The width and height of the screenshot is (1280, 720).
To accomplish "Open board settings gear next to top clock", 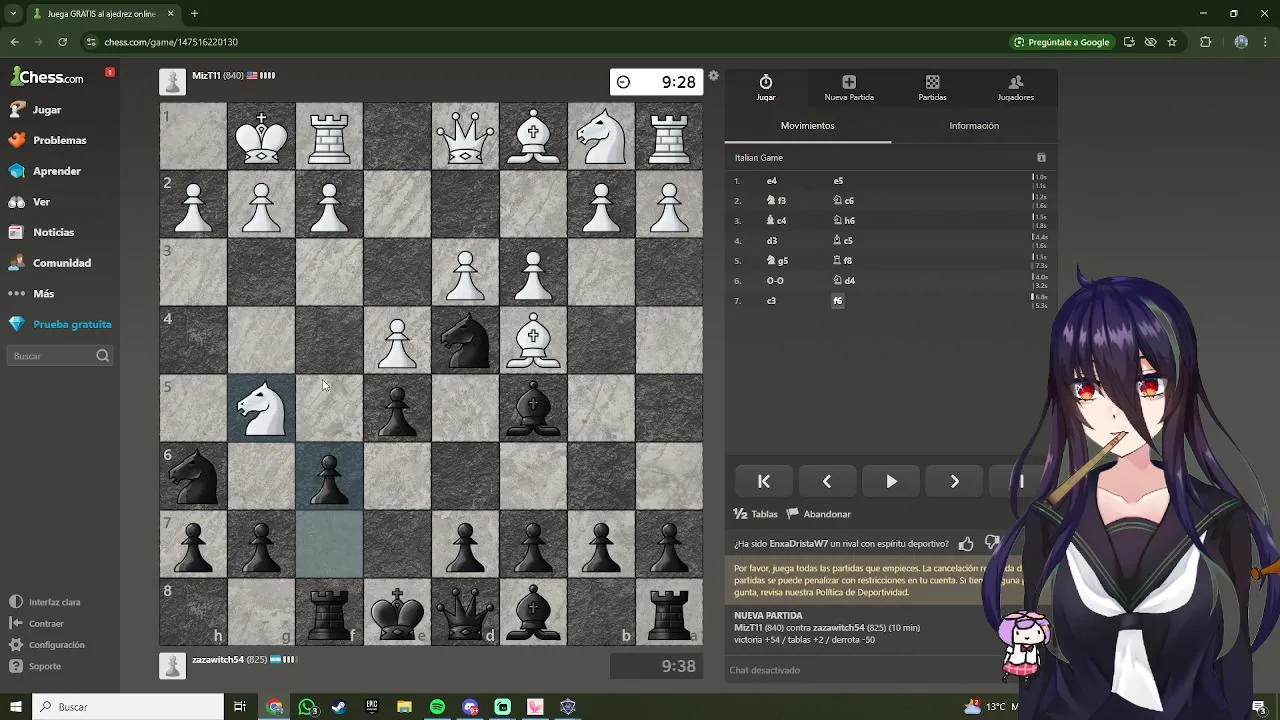I will point(713,76).
